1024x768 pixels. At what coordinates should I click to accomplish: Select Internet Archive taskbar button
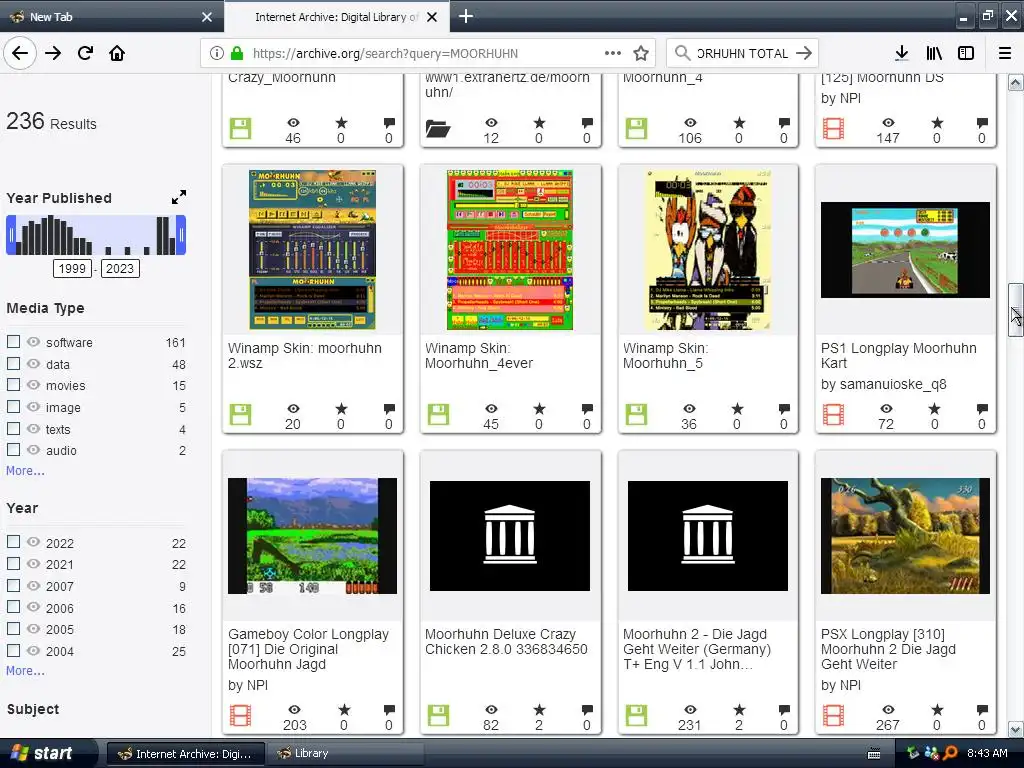coord(185,754)
